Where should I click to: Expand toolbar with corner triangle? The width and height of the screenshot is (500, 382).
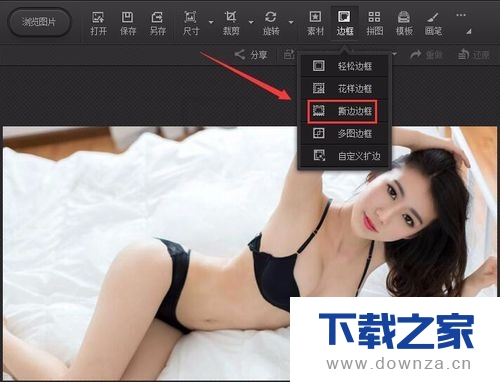469,32
